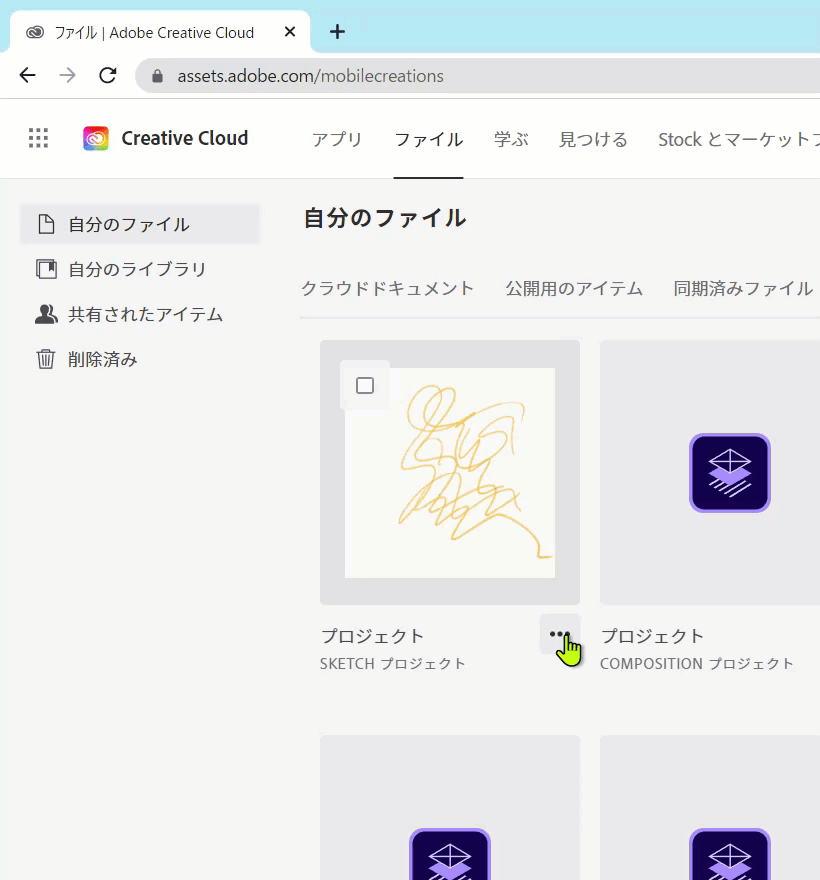This screenshot has width=820, height=880.
Task: Click the browser forward arrow
Action: pyautogui.click(x=67, y=75)
